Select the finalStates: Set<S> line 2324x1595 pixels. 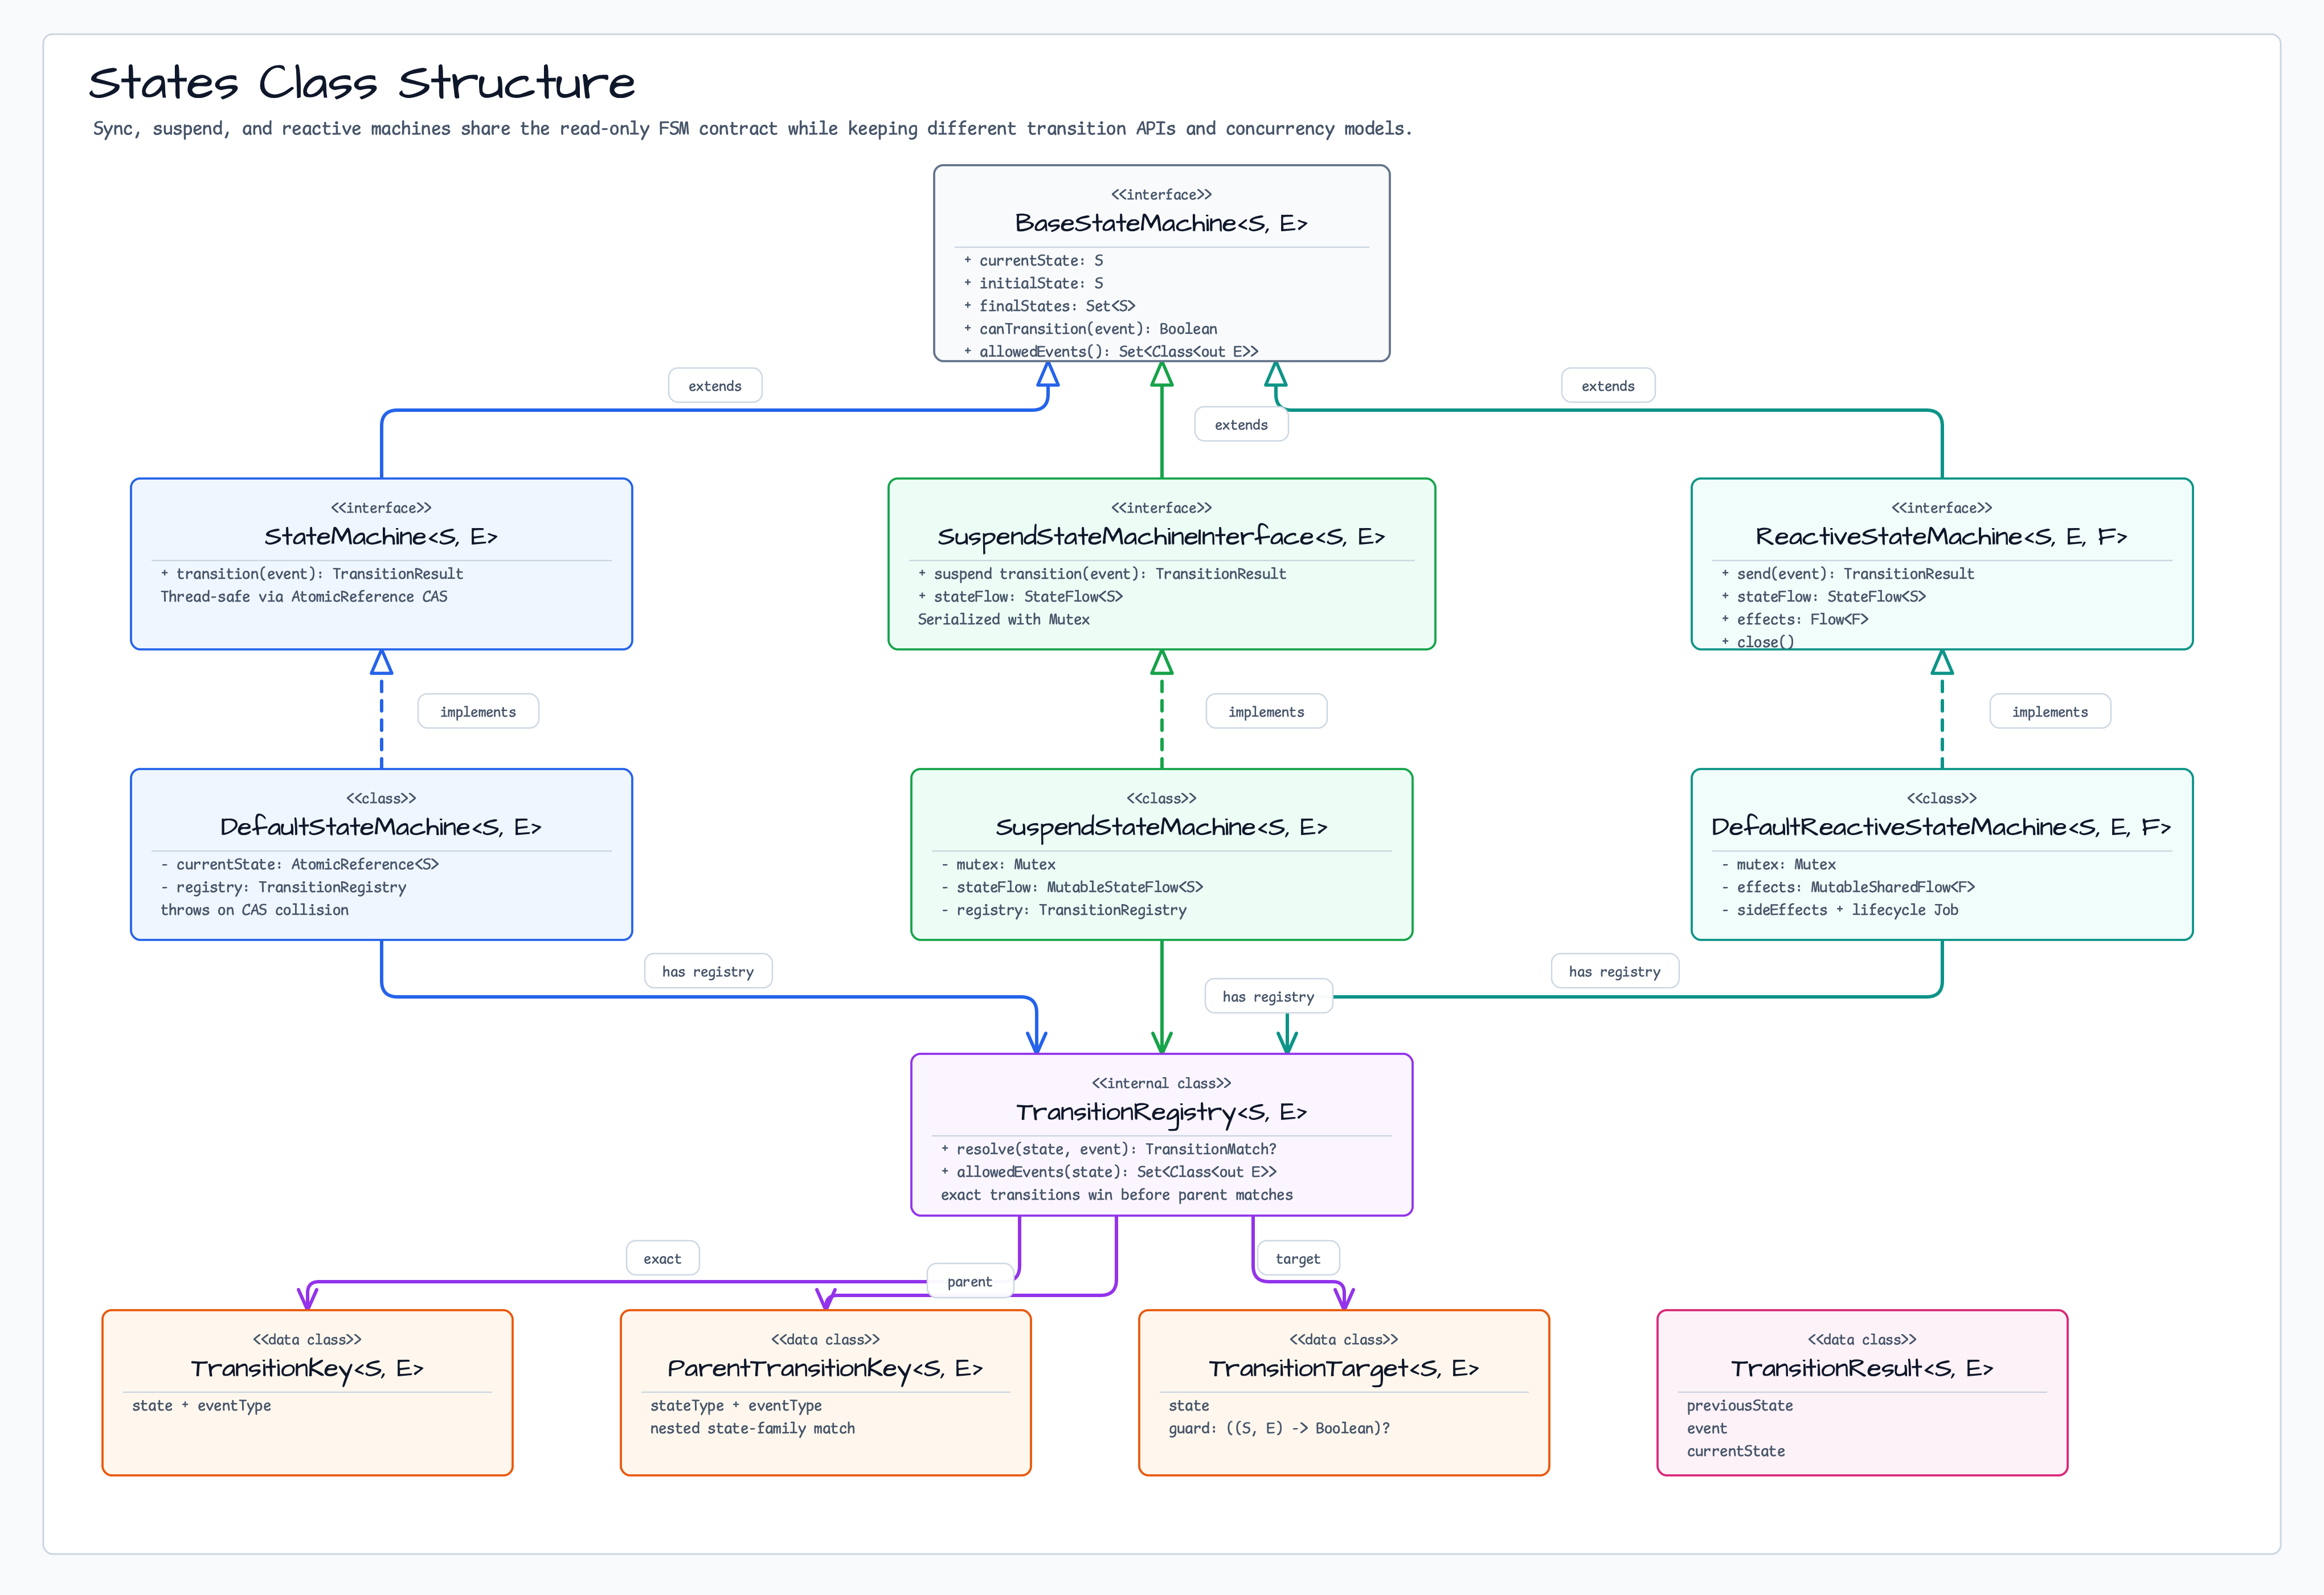(1049, 306)
